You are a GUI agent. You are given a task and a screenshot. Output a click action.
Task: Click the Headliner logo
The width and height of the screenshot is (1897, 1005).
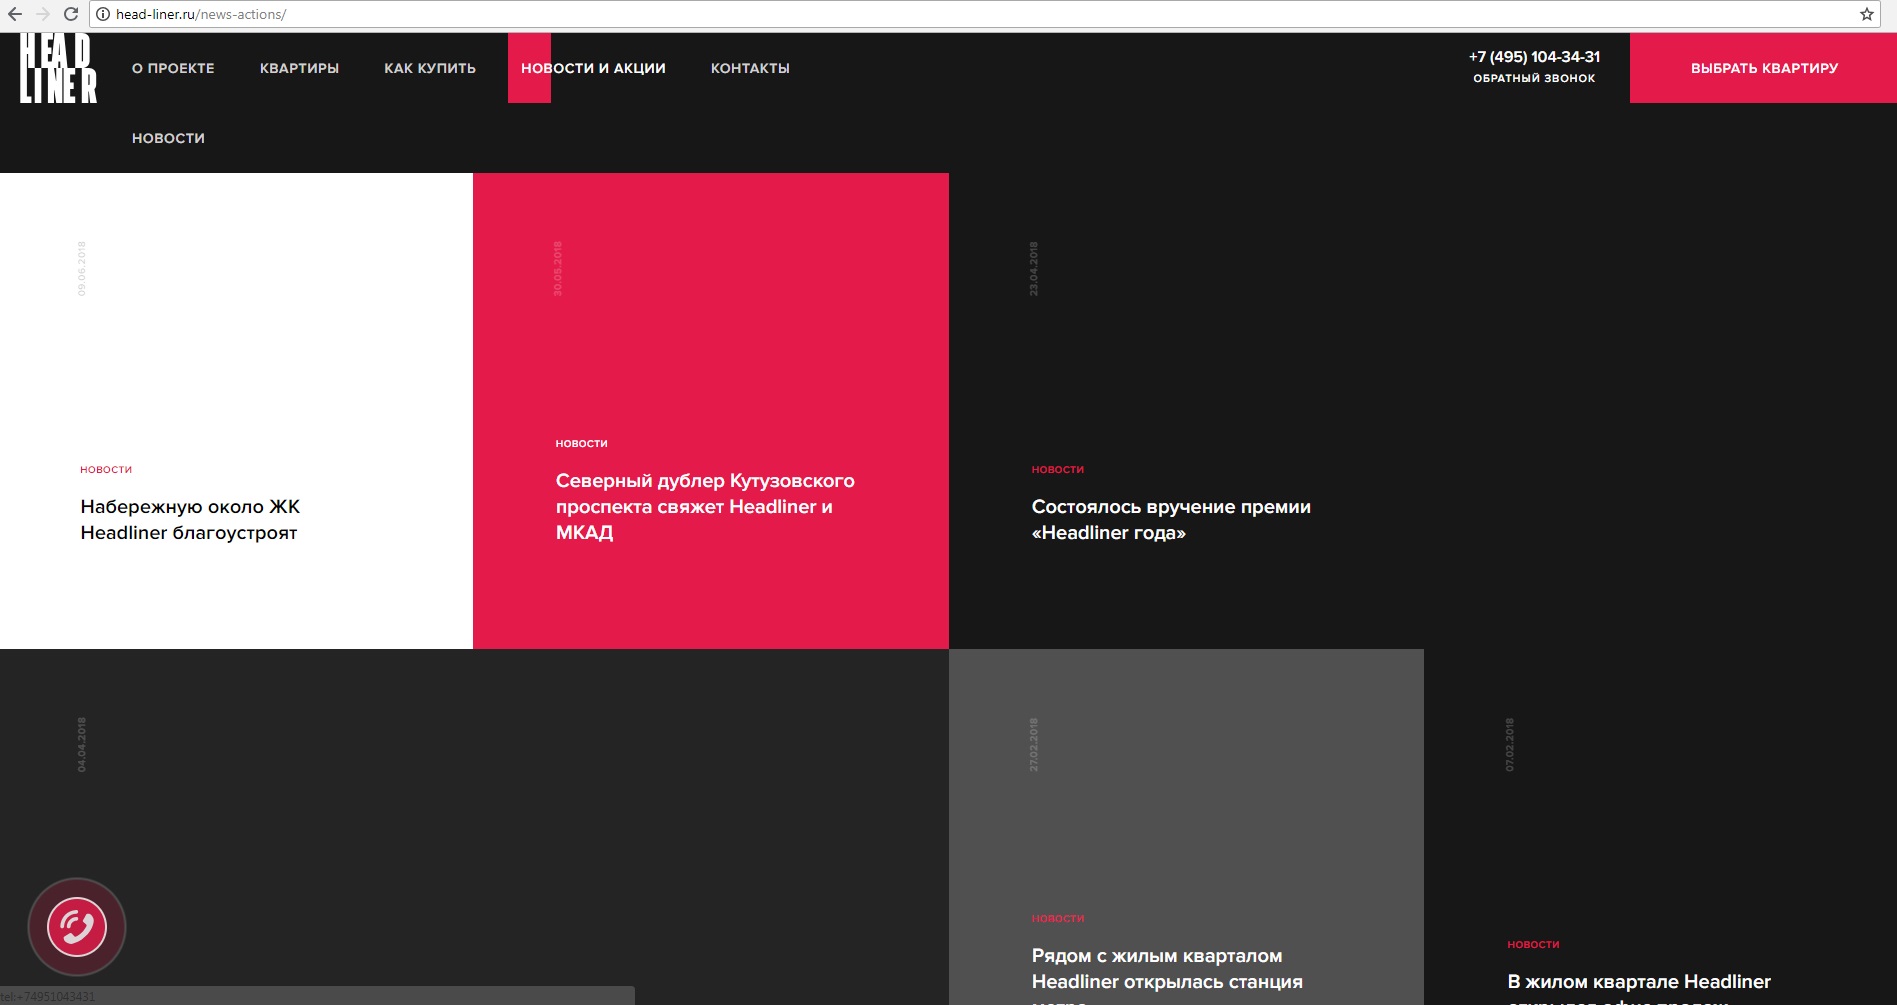[x=58, y=68]
